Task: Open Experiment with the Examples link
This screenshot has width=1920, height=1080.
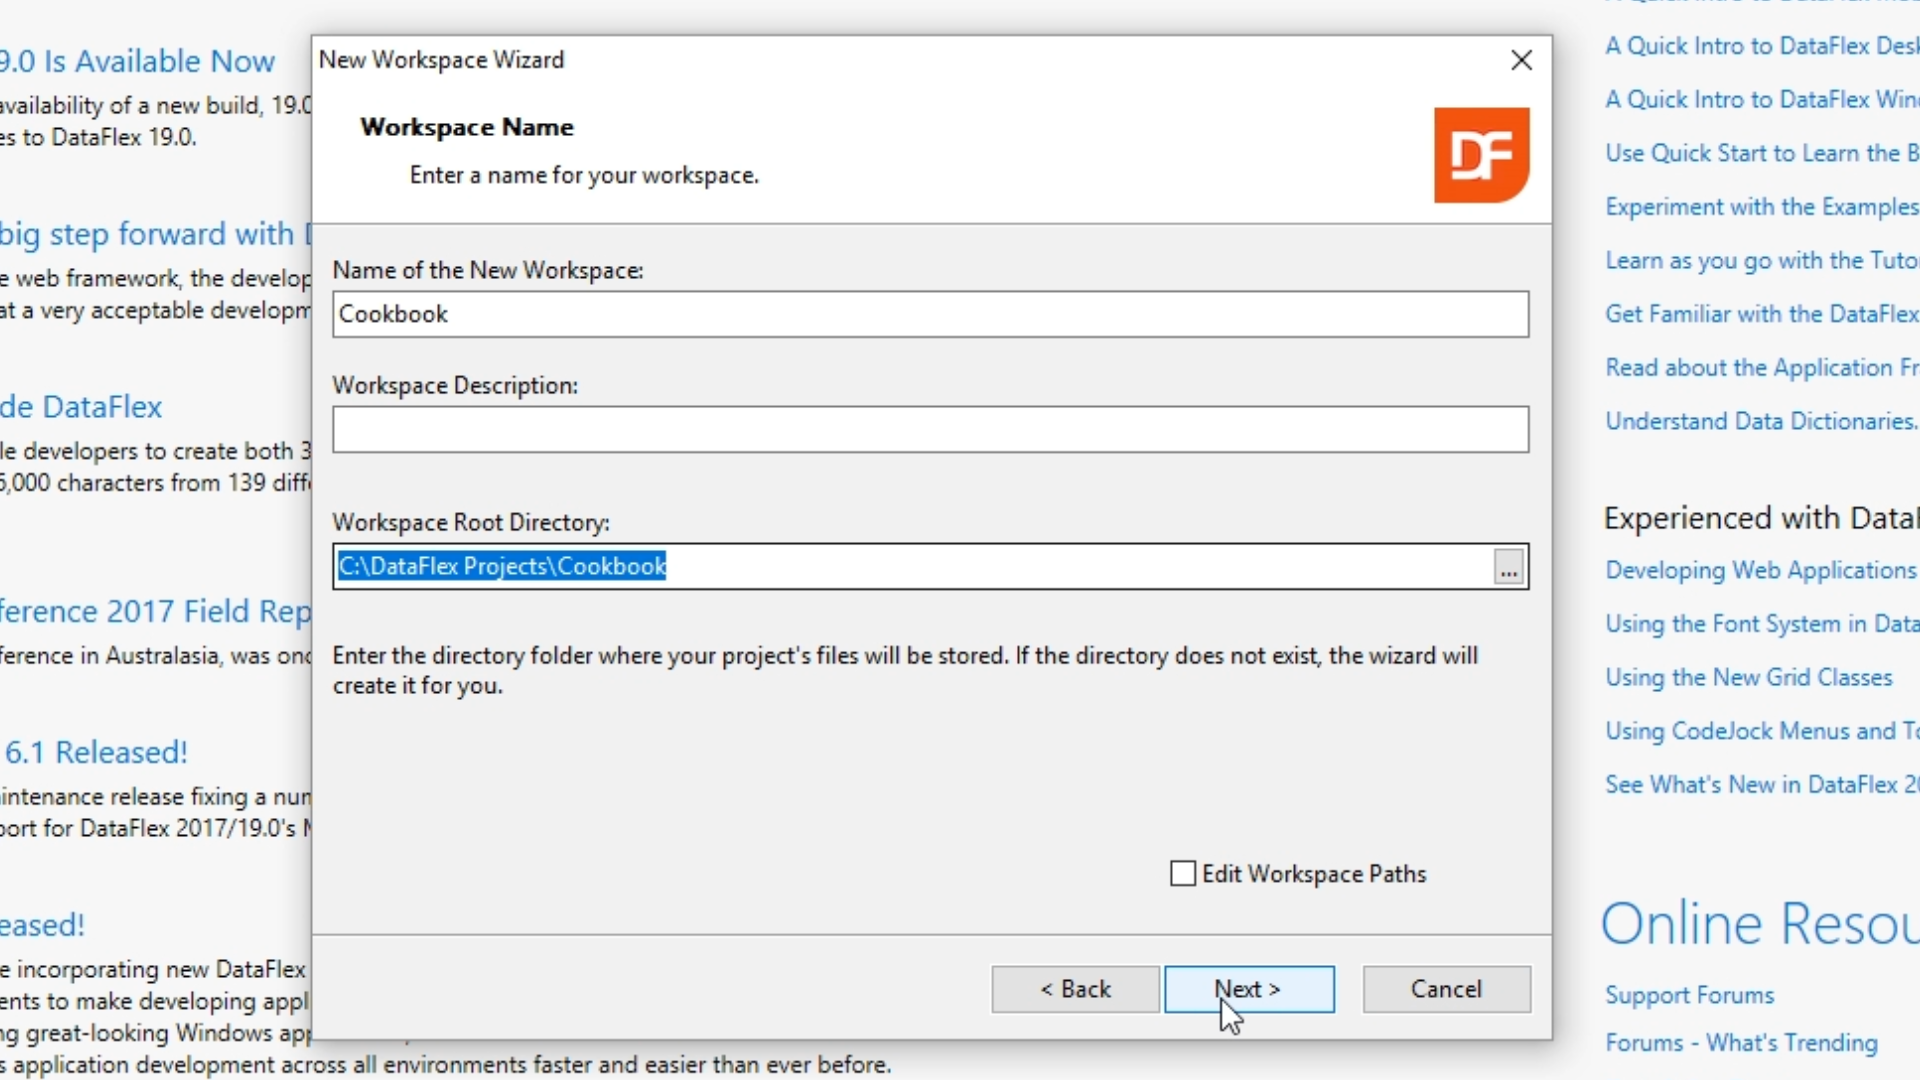Action: [1760, 207]
